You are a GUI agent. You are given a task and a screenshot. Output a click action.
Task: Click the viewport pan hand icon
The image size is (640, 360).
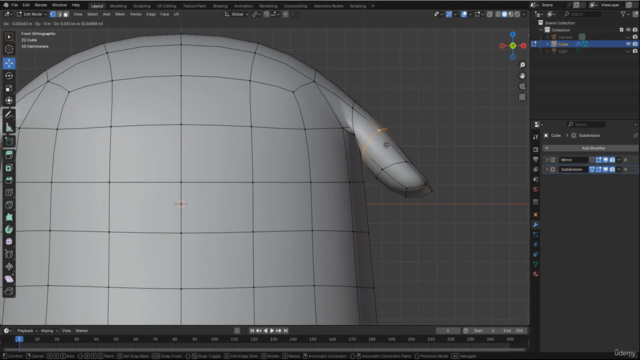(x=522, y=76)
